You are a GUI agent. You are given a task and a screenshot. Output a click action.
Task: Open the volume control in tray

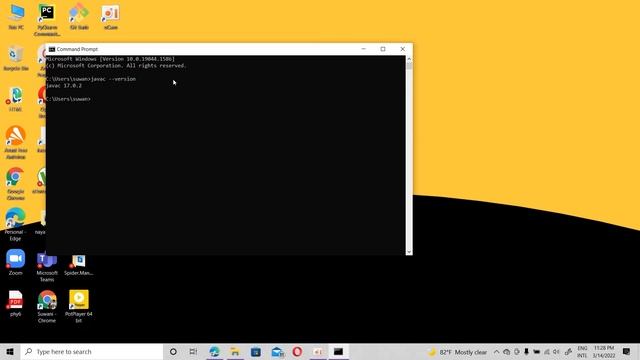[556, 352]
